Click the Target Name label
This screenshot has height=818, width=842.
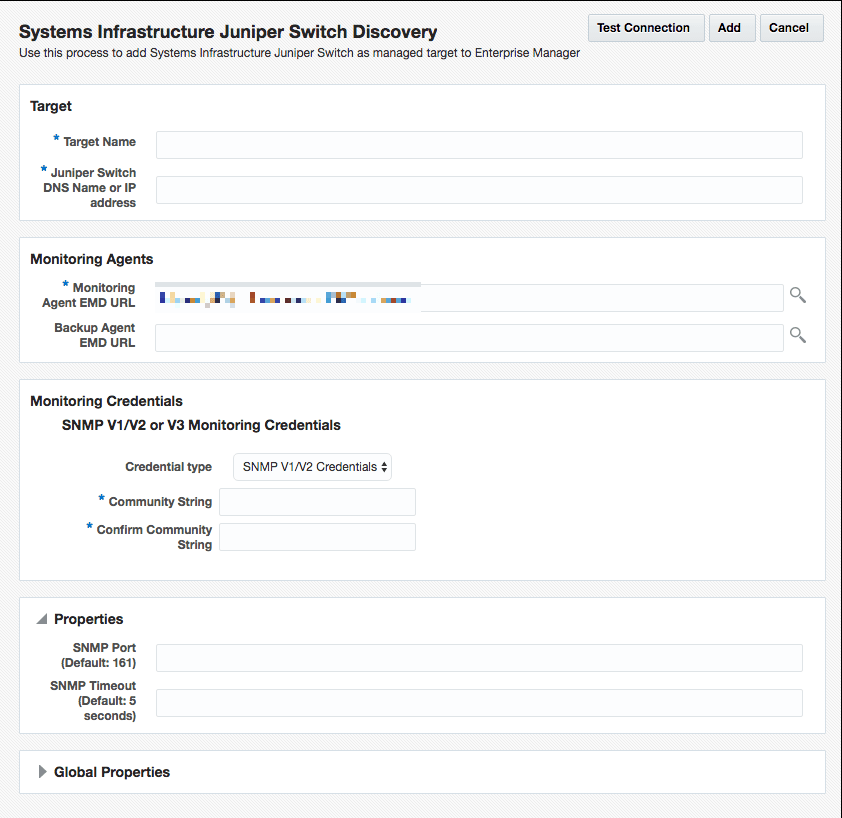pos(99,142)
